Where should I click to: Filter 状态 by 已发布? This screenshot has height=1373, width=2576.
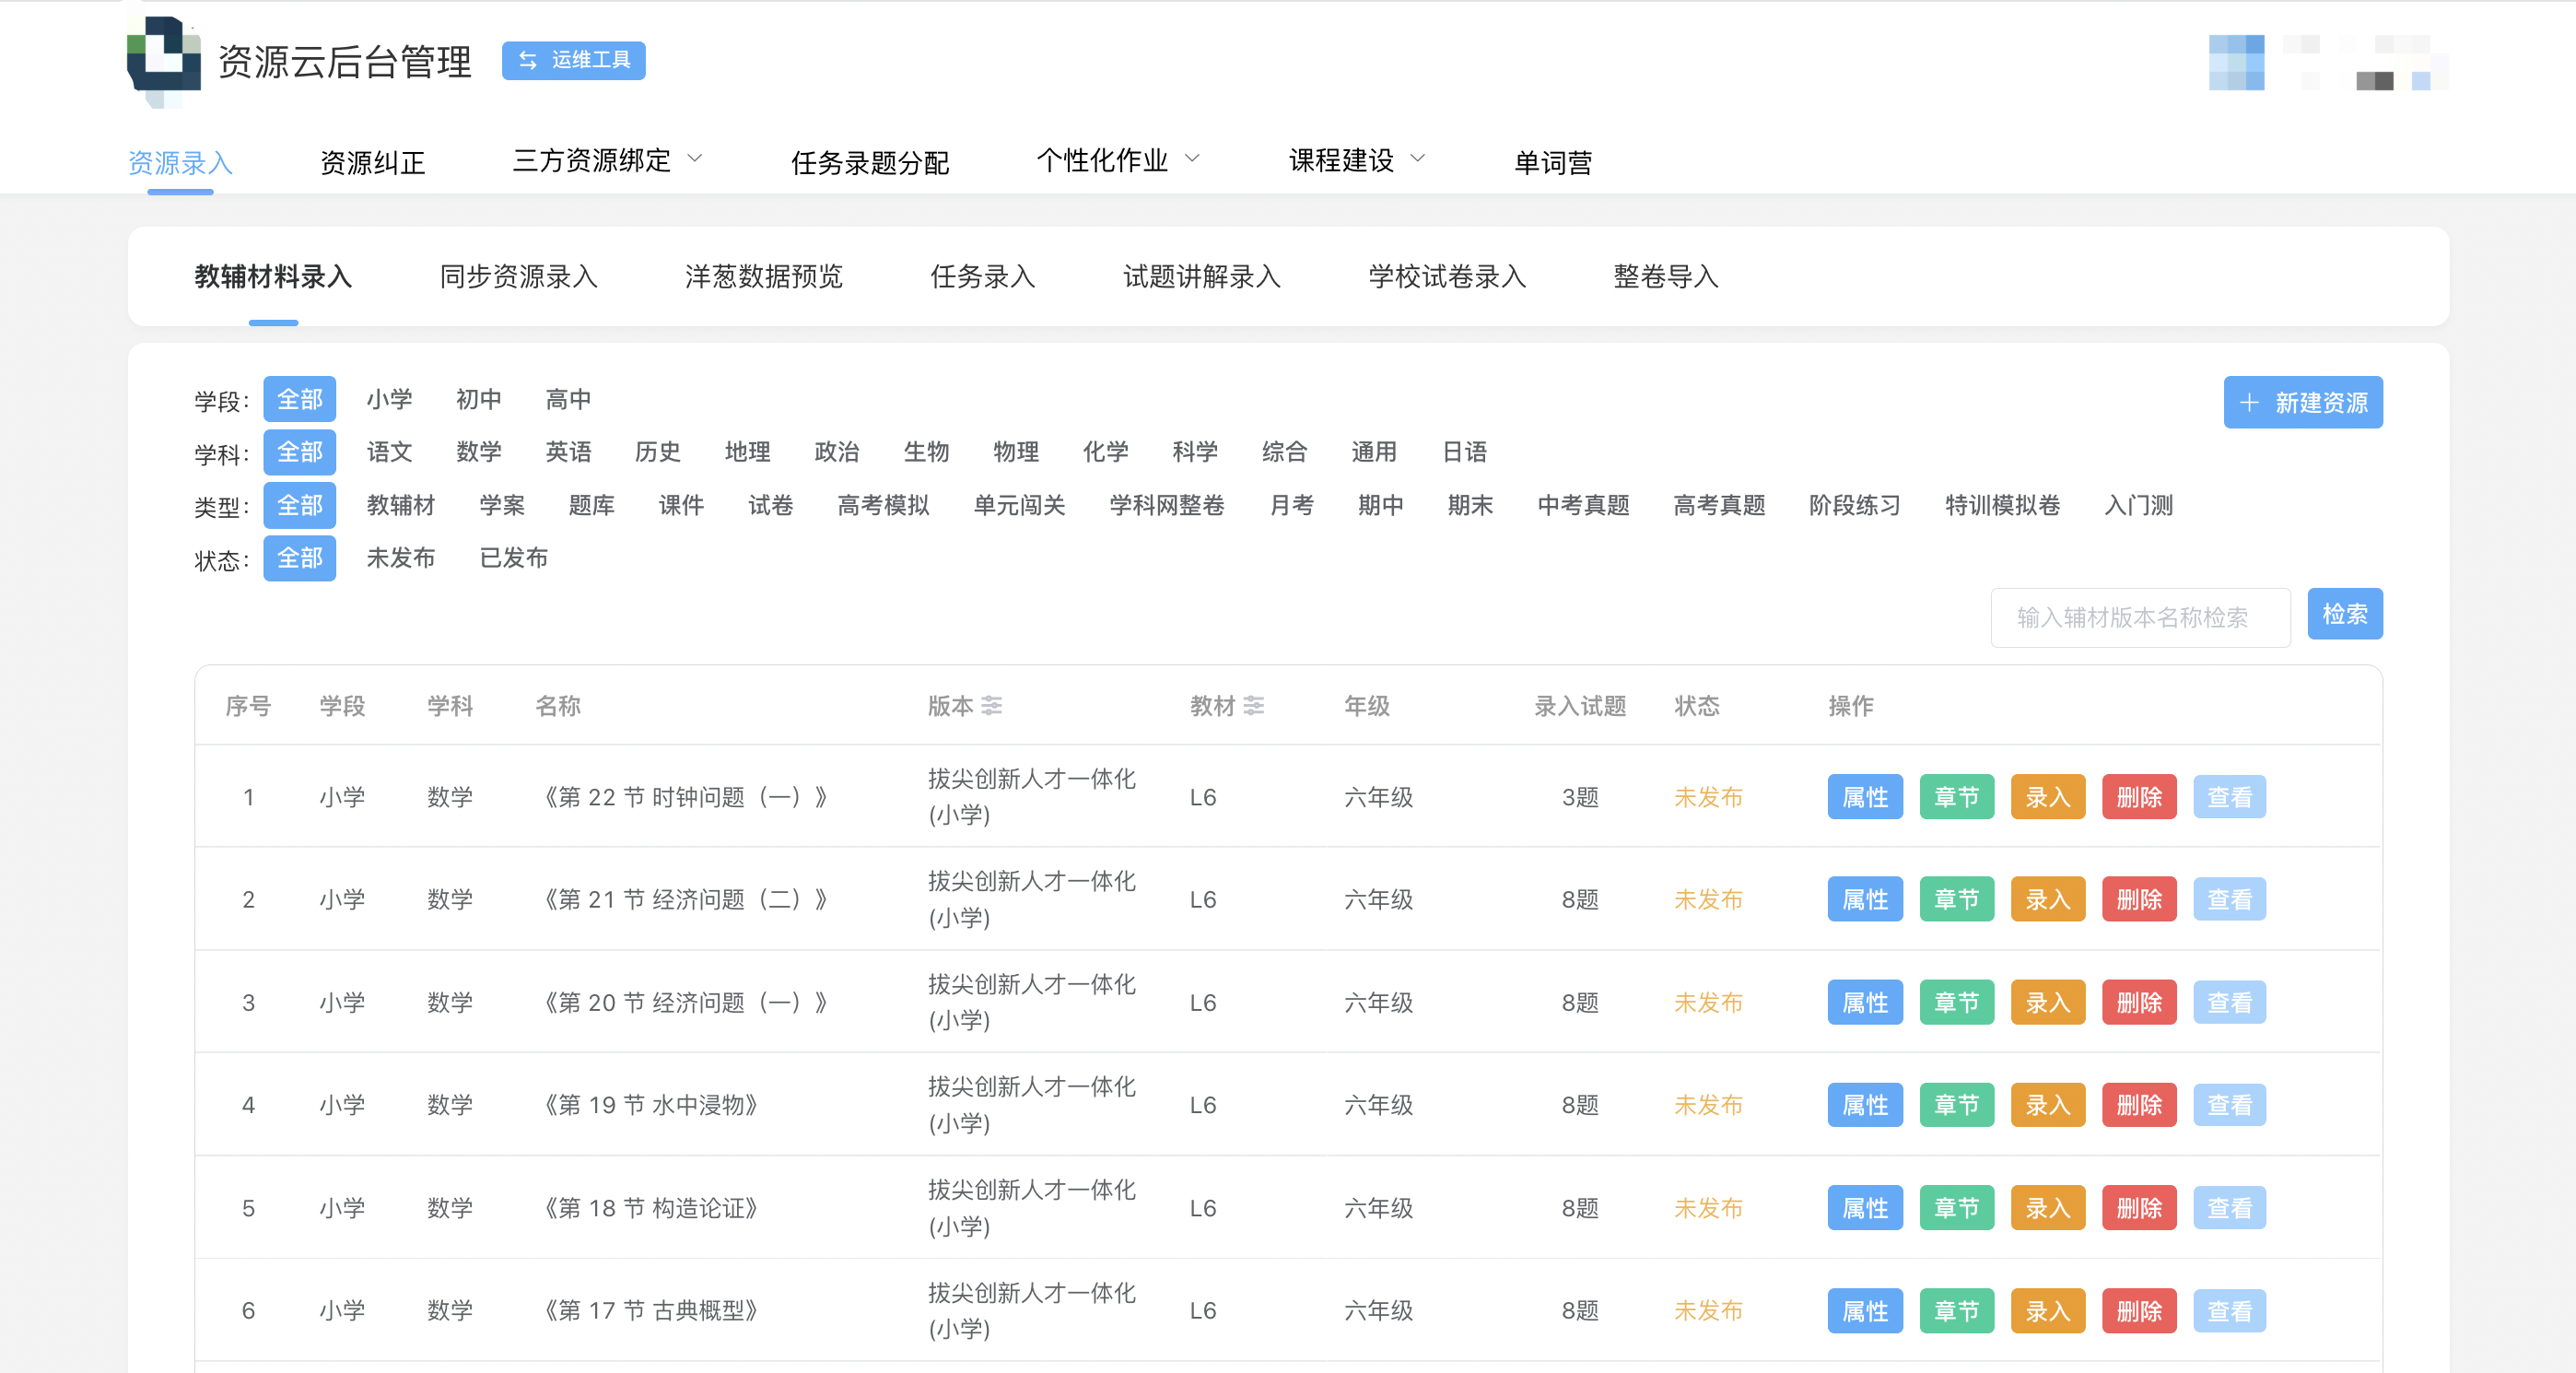tap(513, 558)
